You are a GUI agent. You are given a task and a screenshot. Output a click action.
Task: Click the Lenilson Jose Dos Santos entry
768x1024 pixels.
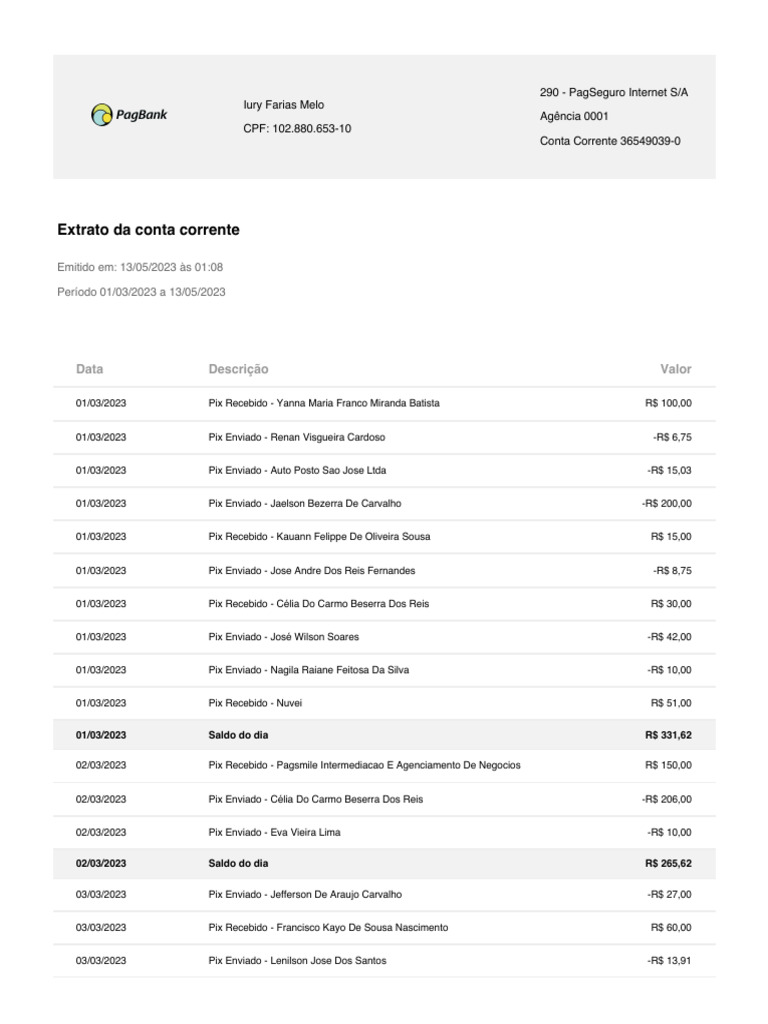click(x=297, y=961)
